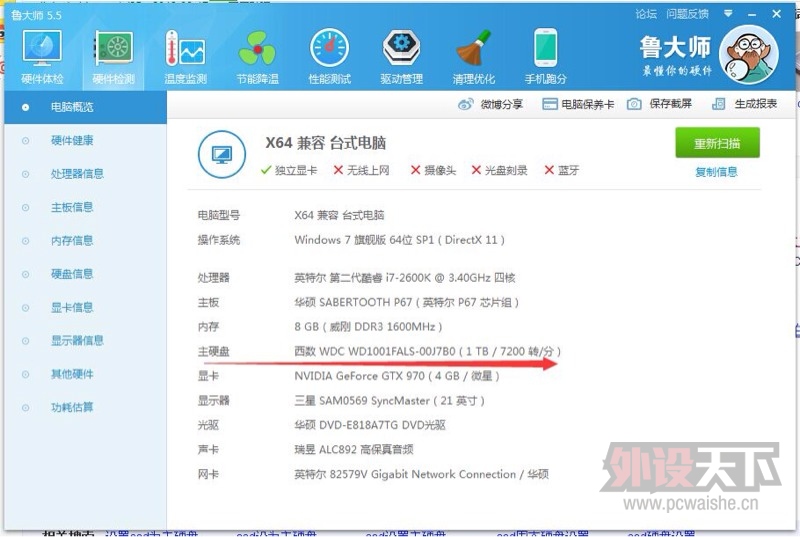Screen dimensions: 800x537
Task: Open the 问题反馈 feedback link
Action: (687, 14)
